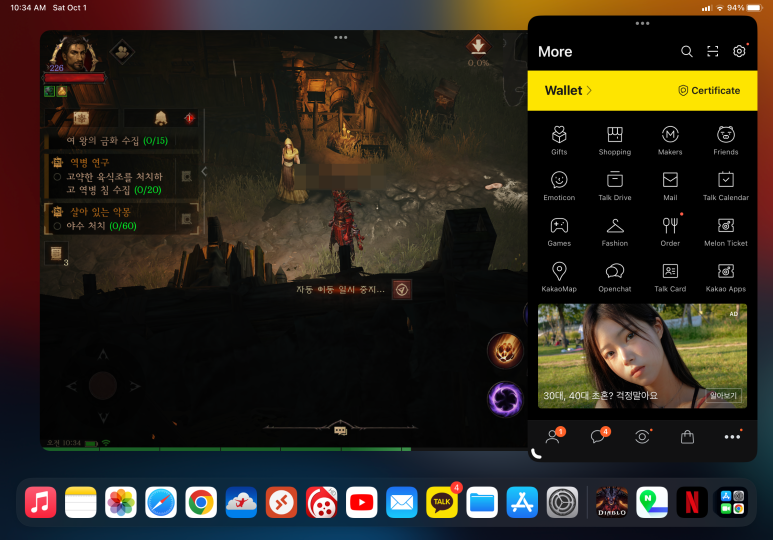Open Diablo Immortal from dock

tap(612, 502)
